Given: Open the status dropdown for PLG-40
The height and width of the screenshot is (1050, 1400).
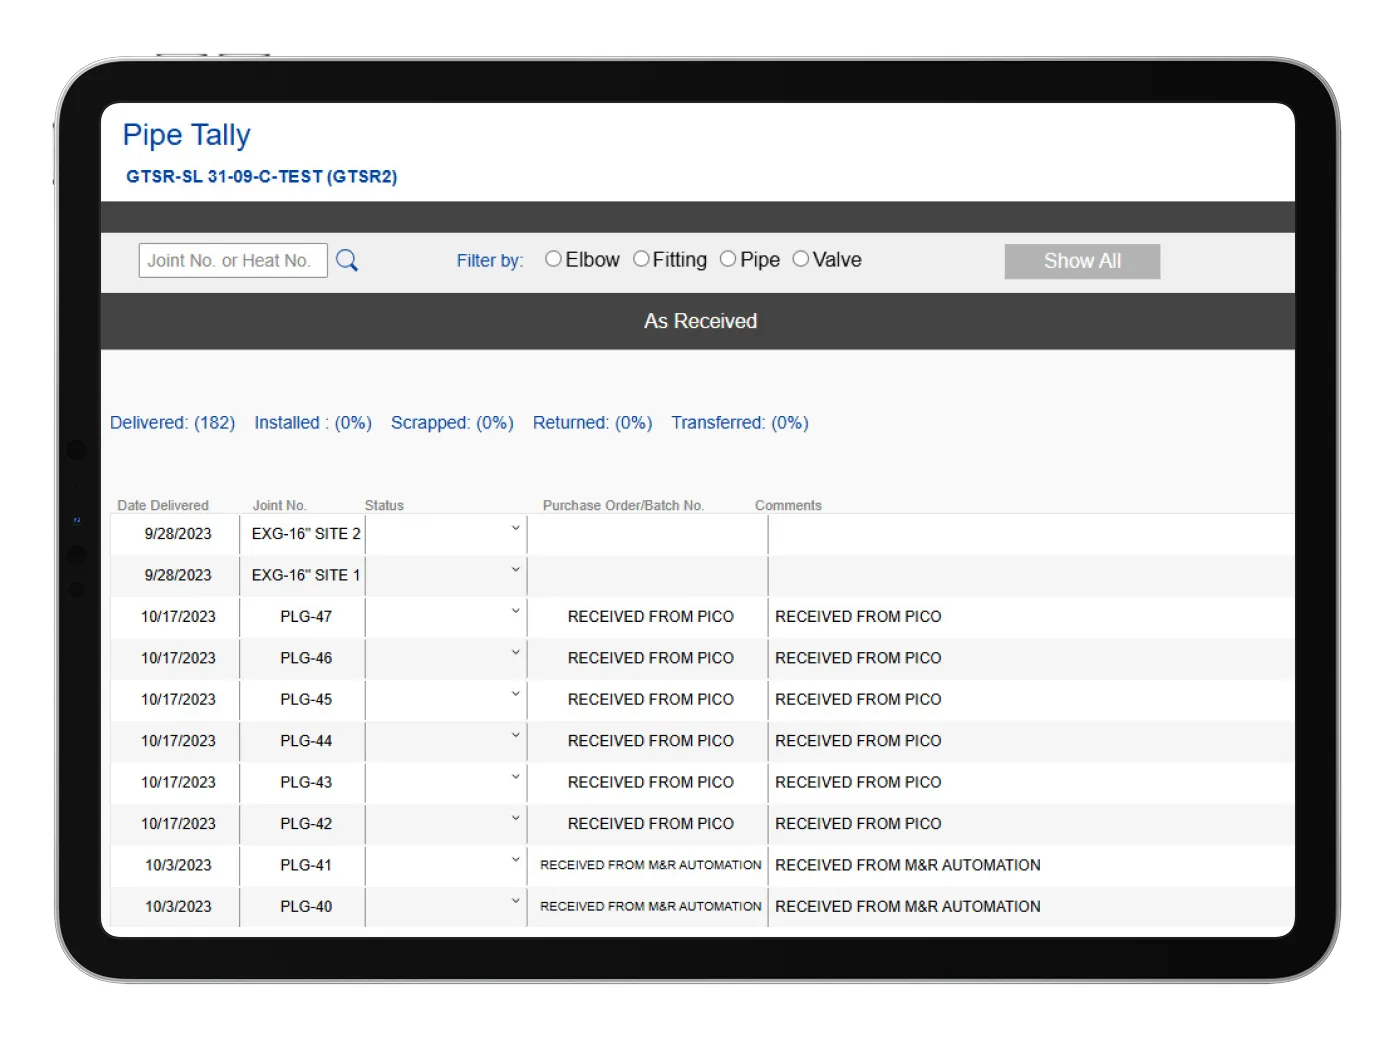Looking at the screenshot, I should 514,901.
